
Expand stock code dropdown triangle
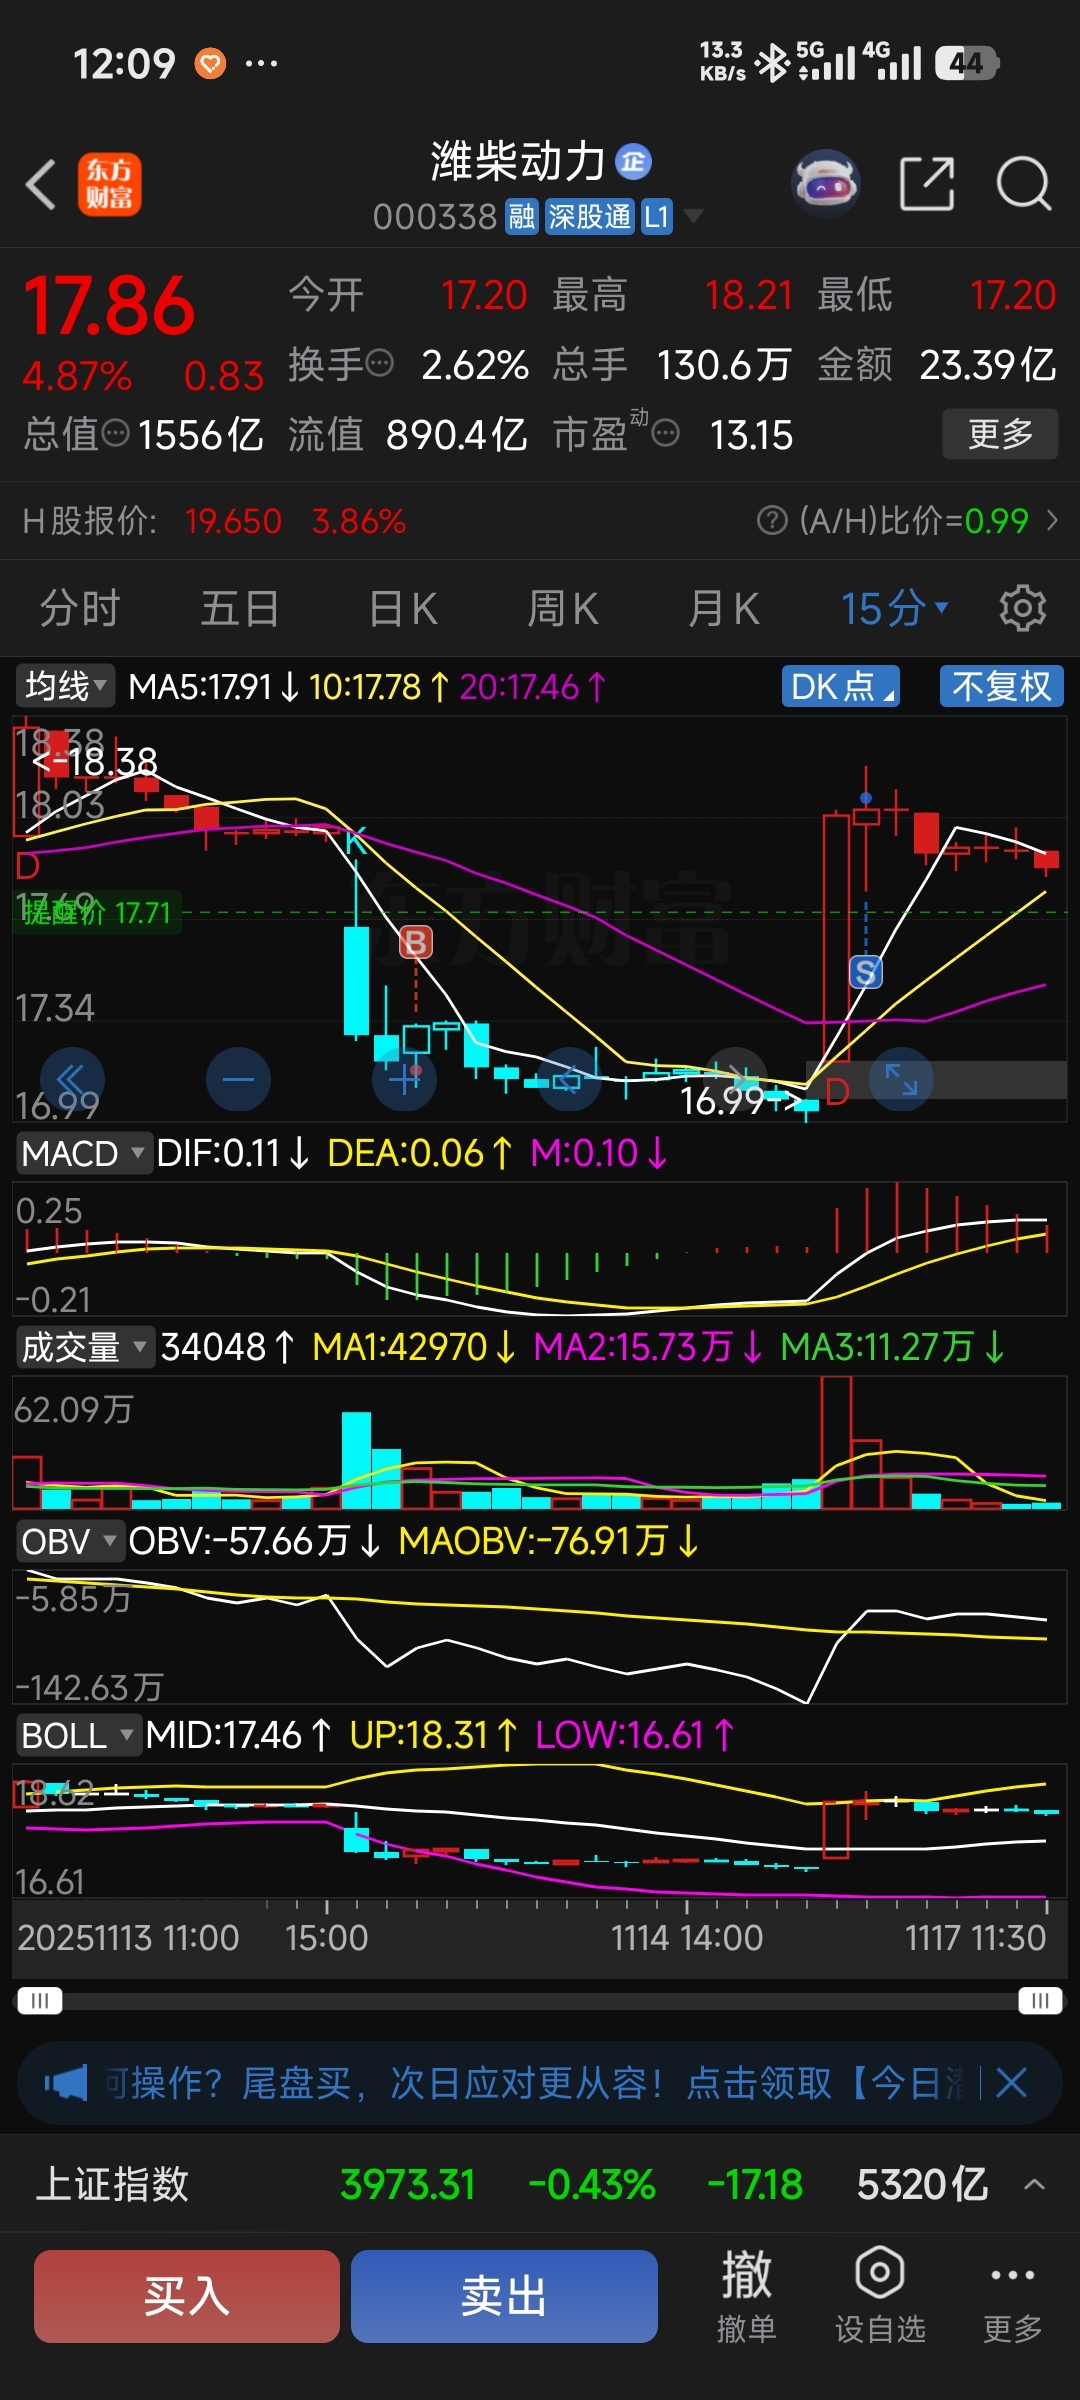click(x=692, y=216)
